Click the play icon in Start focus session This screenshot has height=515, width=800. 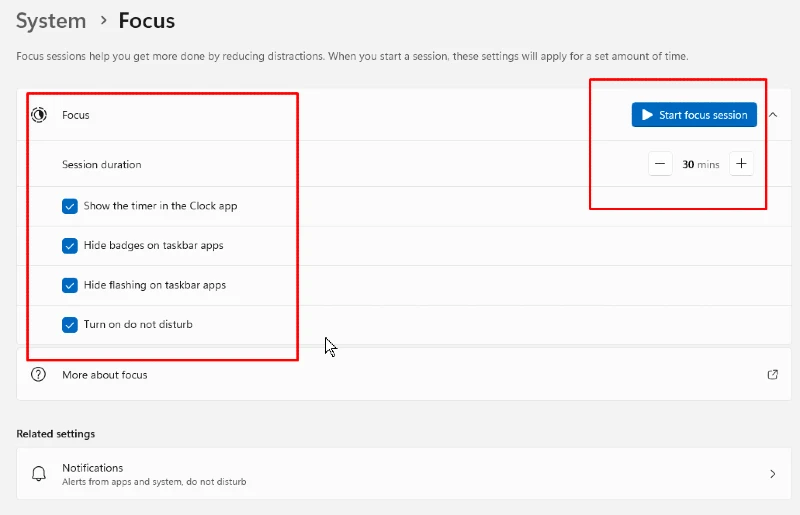(647, 115)
